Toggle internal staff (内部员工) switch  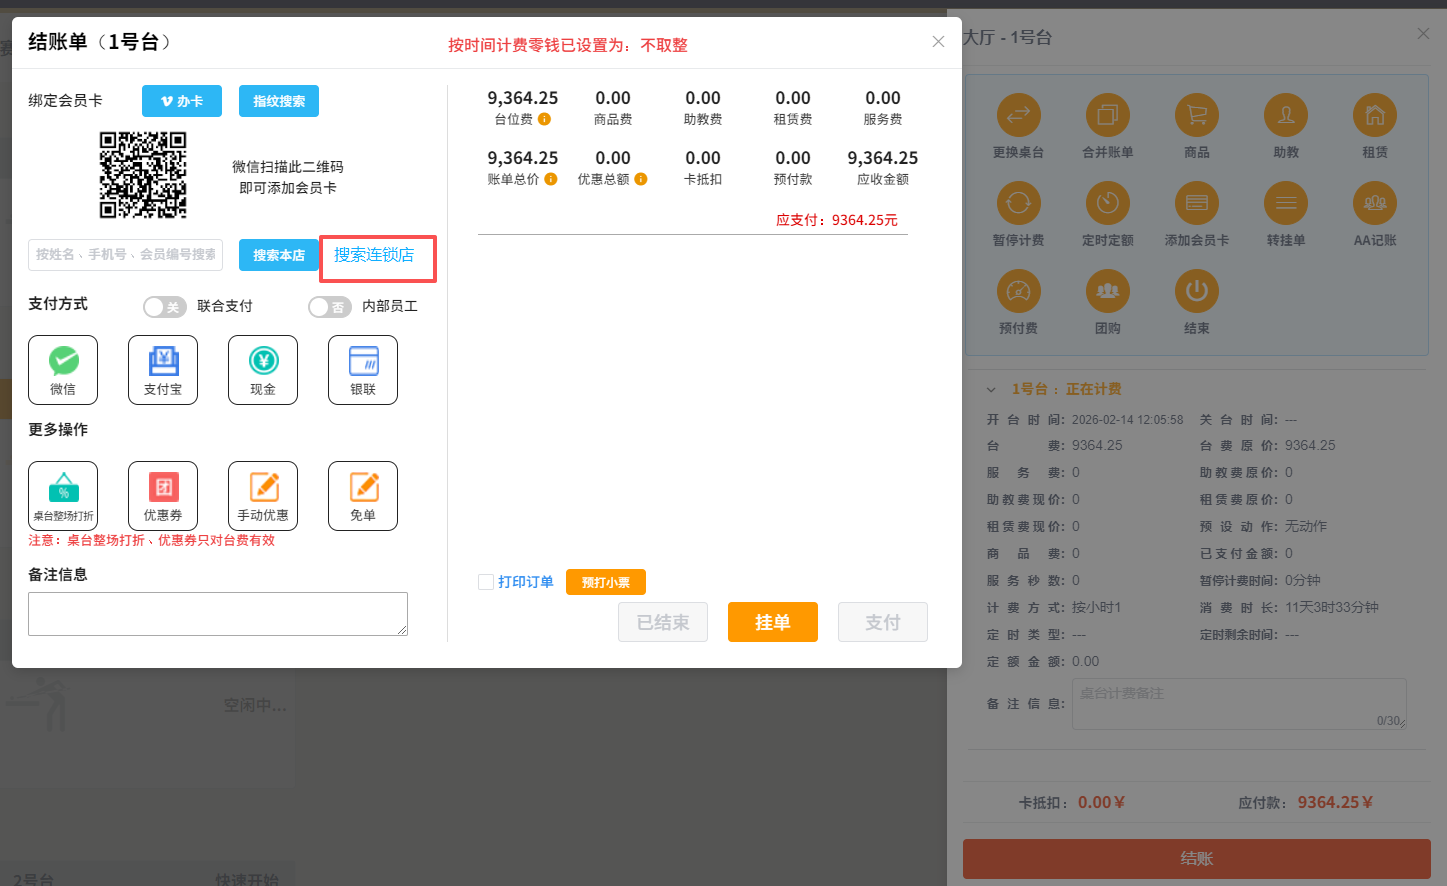pos(329,307)
